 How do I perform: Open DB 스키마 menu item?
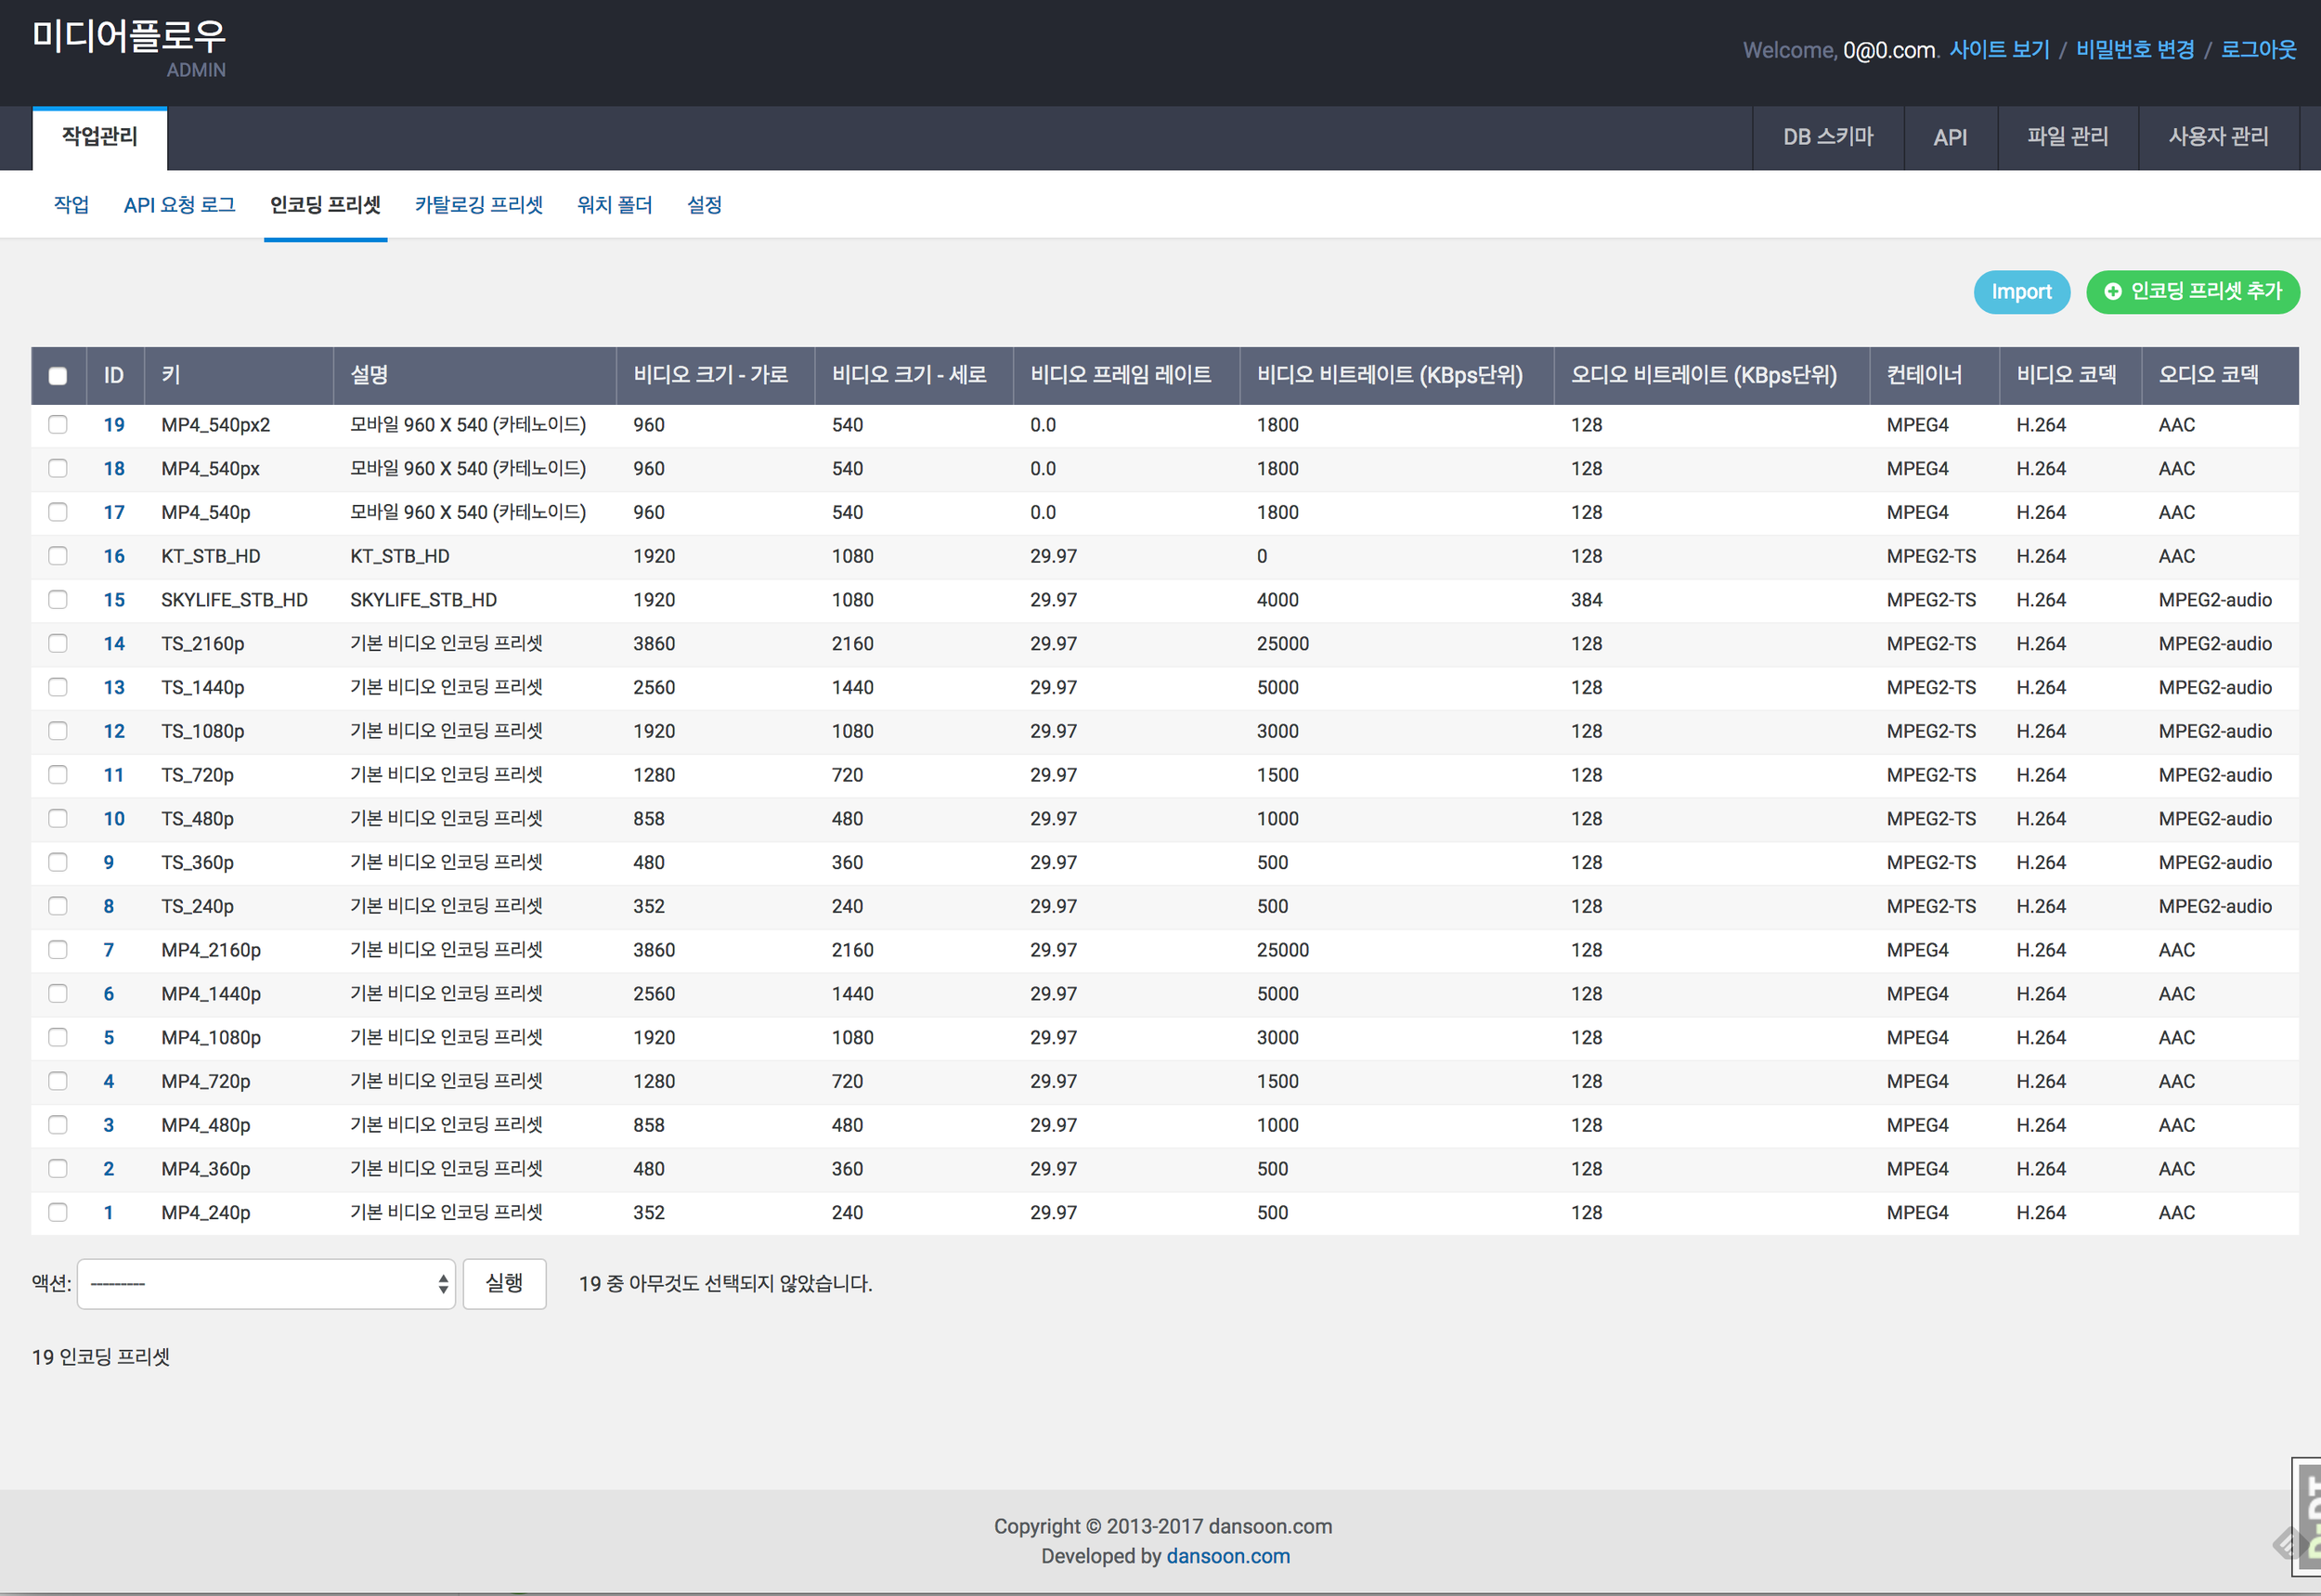click(x=1827, y=137)
